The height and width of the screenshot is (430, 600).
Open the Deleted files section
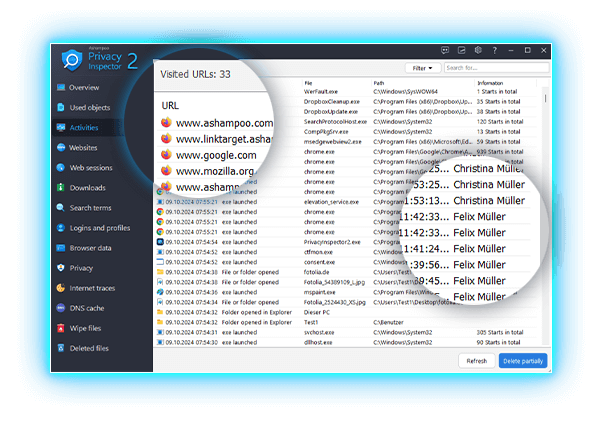[x=89, y=348]
